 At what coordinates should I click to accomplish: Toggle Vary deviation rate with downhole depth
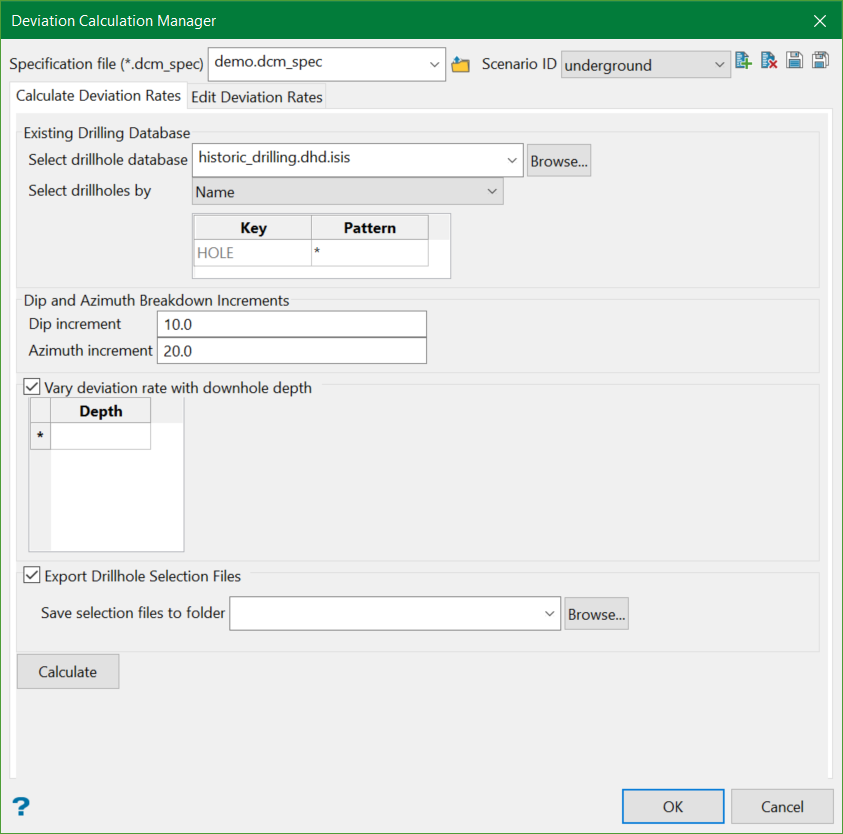coord(33,388)
